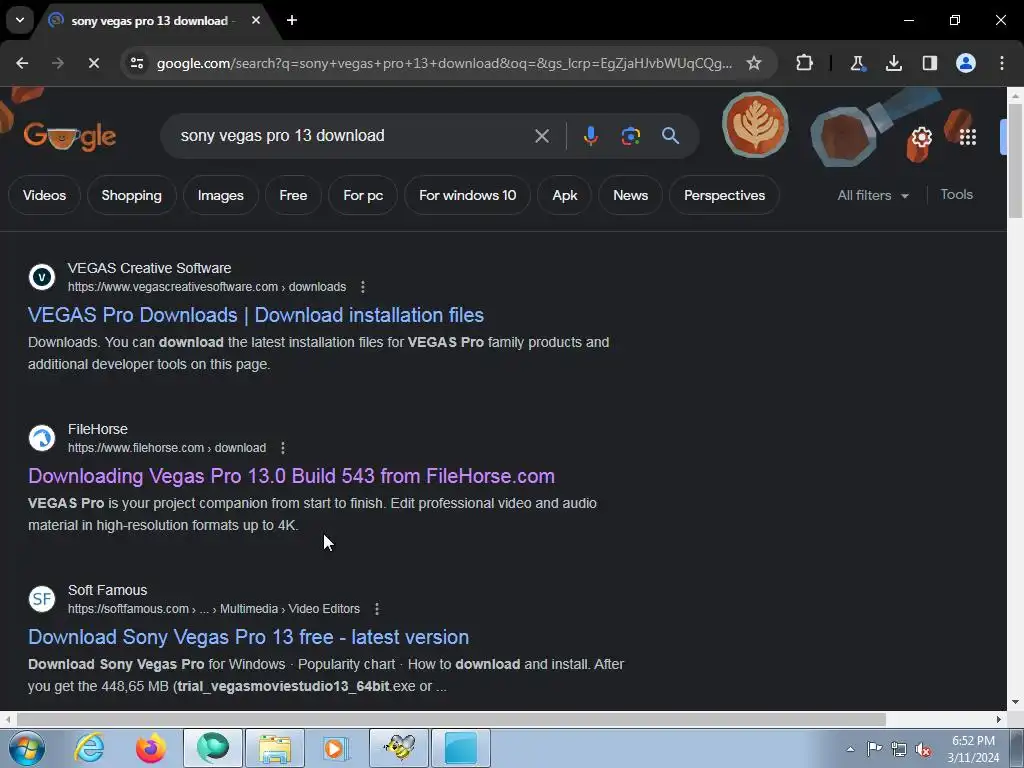The height and width of the screenshot is (768, 1024).
Task: Open more options for Soft Famous result
Action: click(x=377, y=609)
